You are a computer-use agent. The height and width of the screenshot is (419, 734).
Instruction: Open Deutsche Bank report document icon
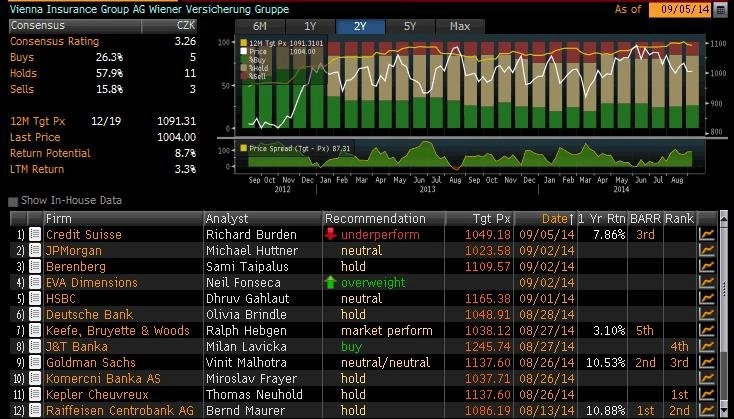35,314
